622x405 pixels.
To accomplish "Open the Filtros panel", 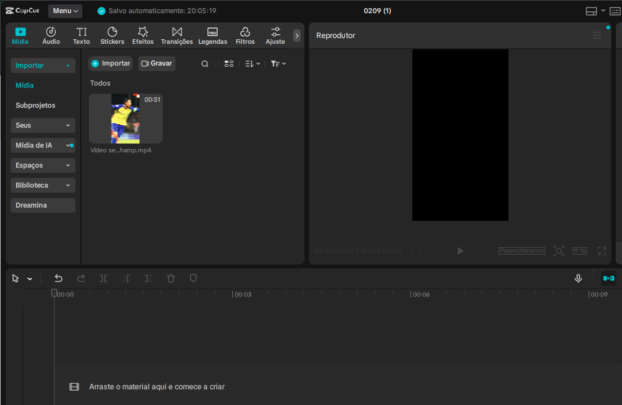I will (x=244, y=36).
